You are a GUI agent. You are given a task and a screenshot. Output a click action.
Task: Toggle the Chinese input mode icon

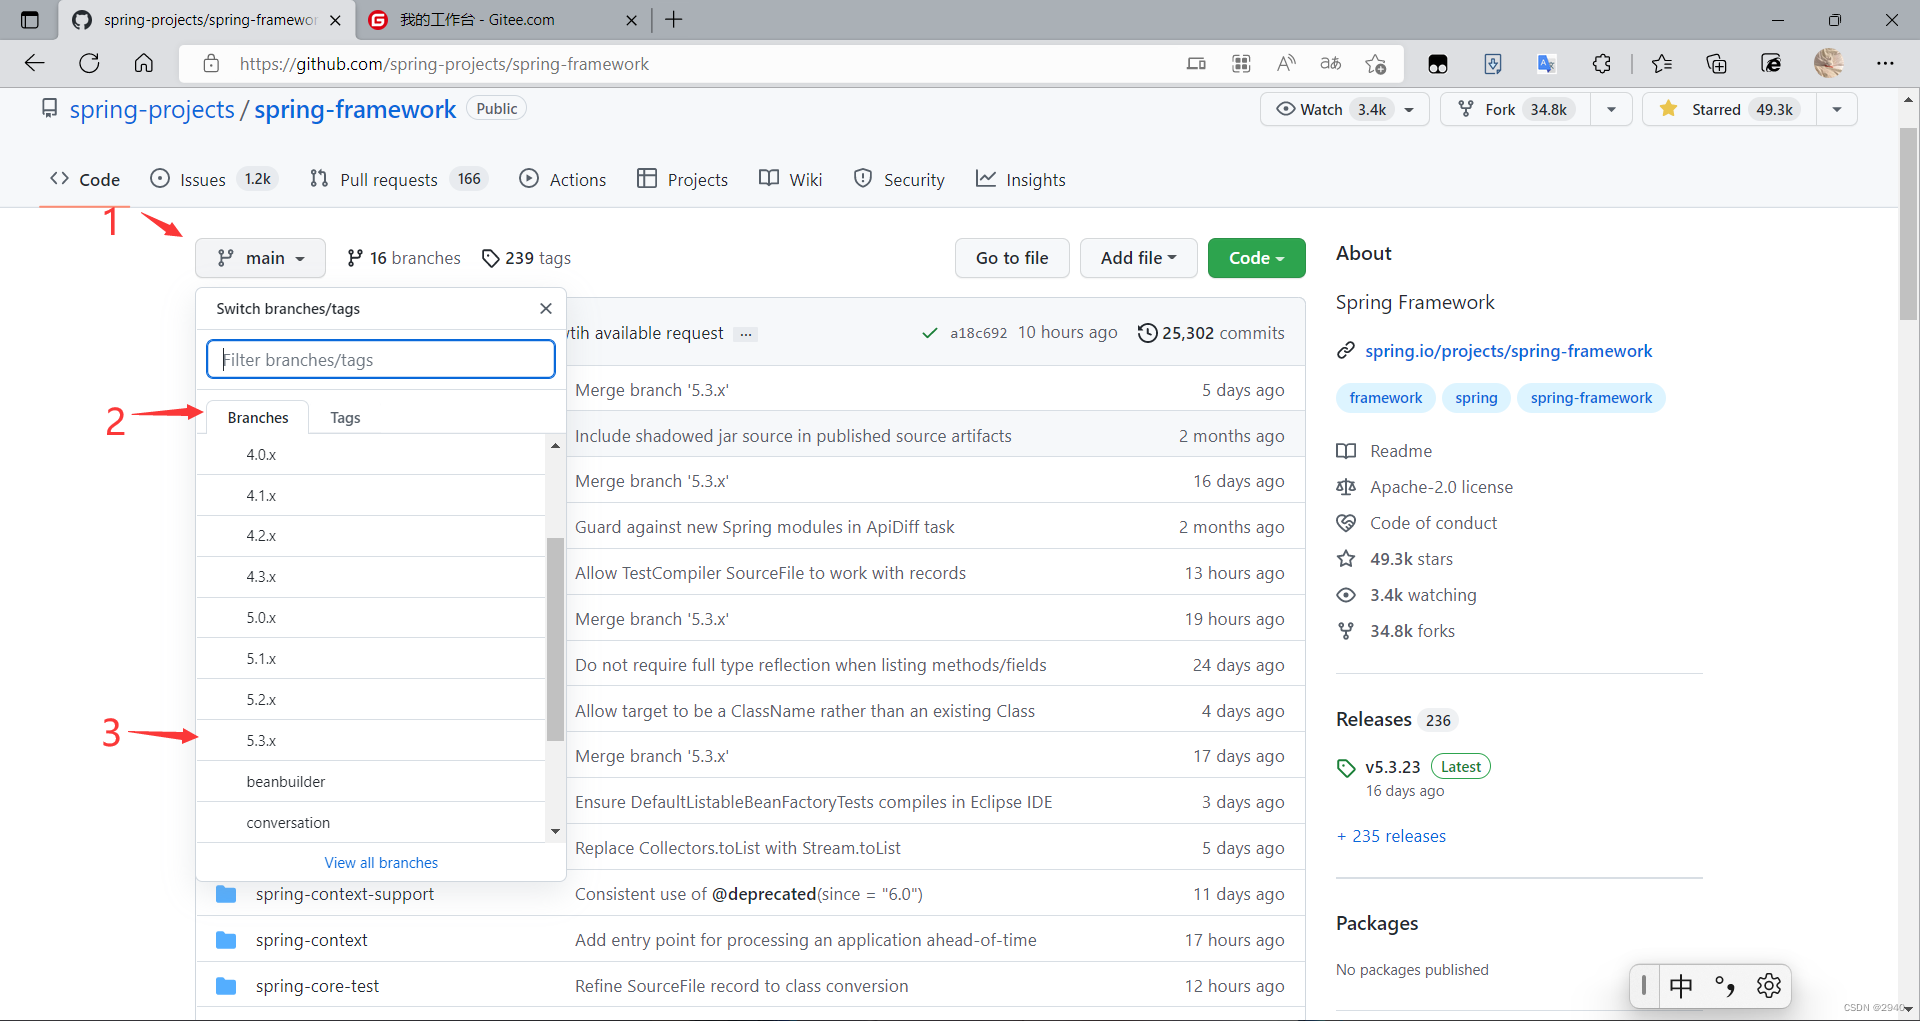coord(1681,986)
